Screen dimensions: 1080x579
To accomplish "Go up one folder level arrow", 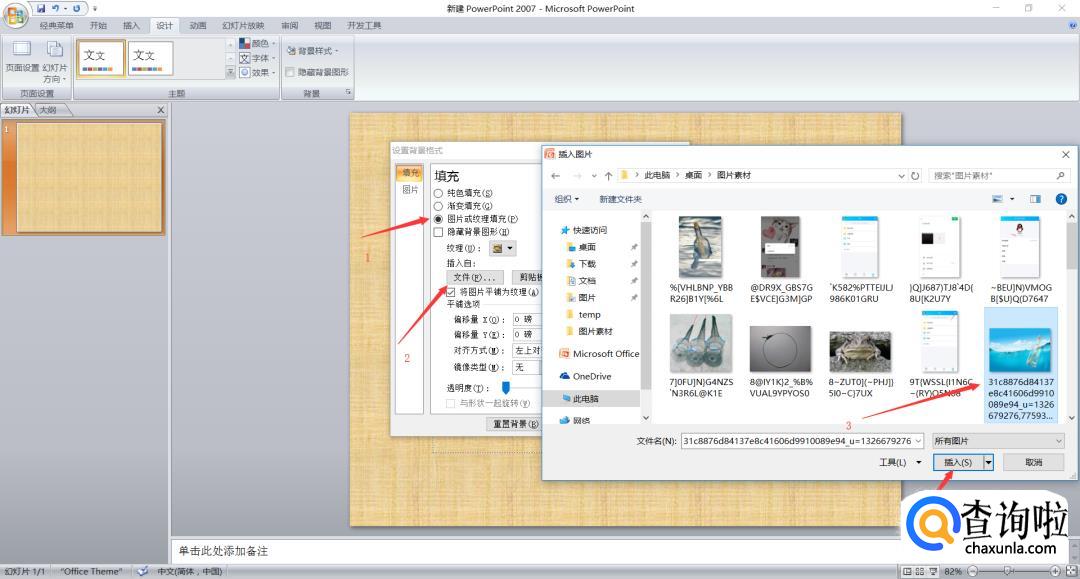I will (608, 176).
